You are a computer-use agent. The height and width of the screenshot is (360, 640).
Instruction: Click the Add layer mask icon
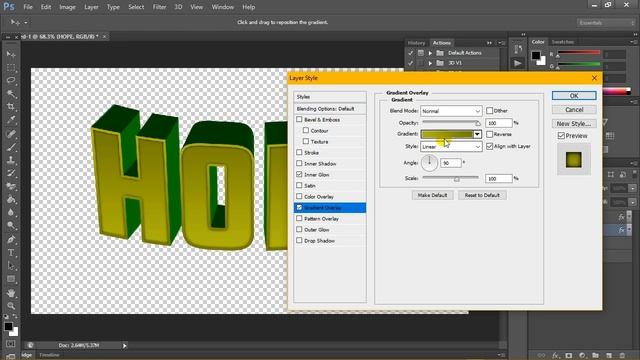[x=569, y=356]
